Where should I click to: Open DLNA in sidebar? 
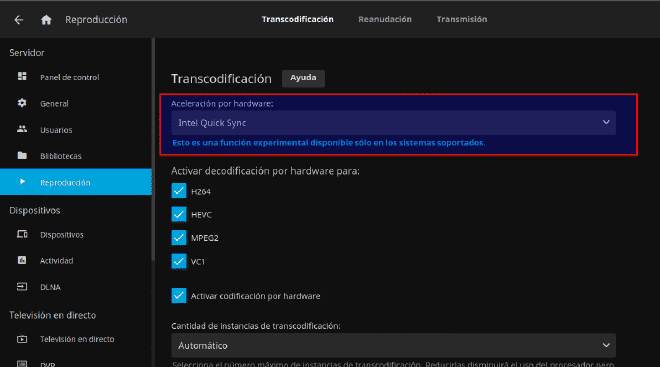[x=76, y=287]
